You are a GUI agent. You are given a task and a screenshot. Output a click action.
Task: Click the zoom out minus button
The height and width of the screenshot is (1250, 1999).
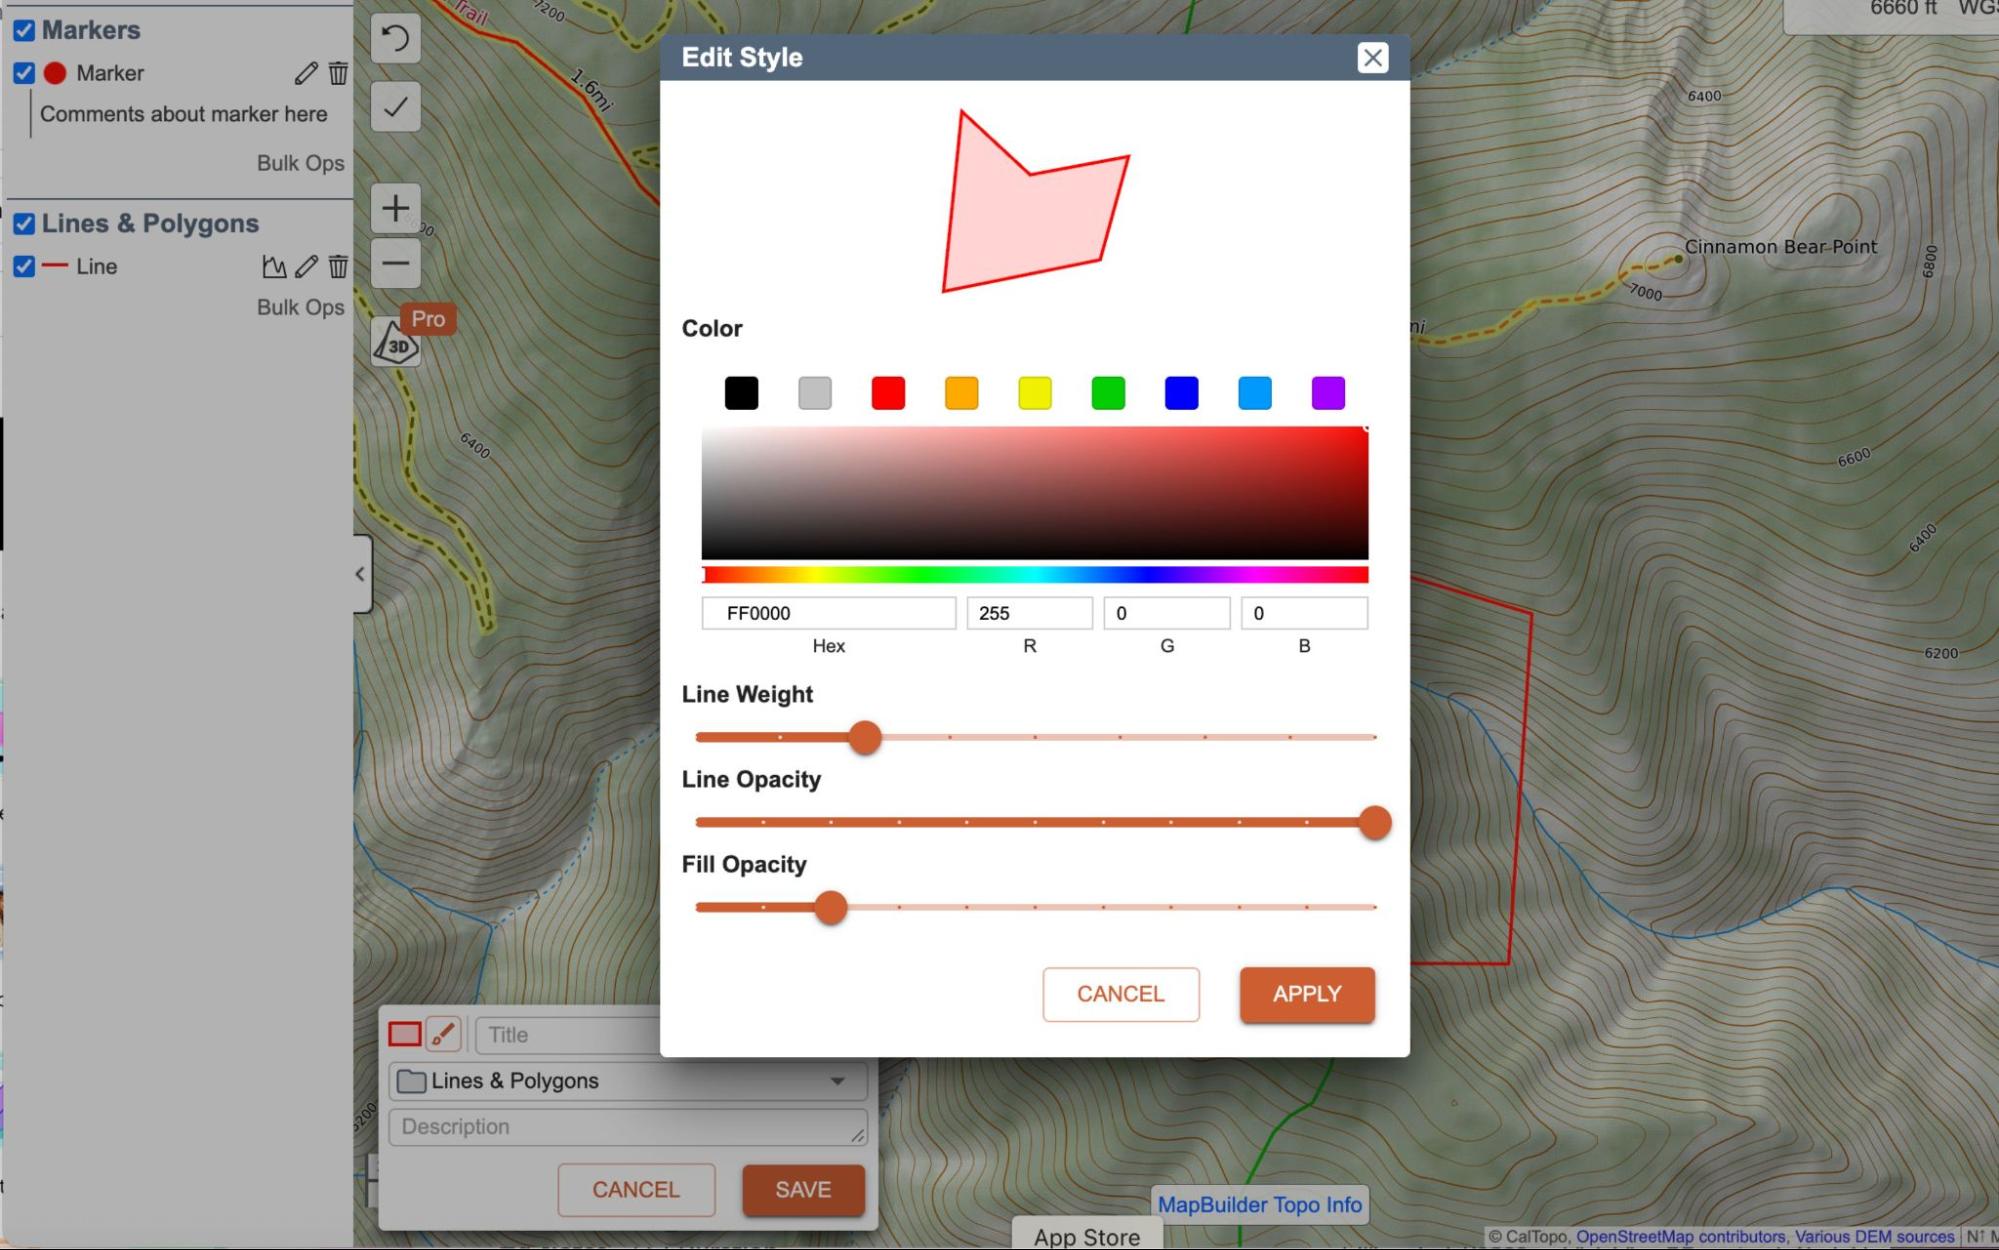point(395,264)
